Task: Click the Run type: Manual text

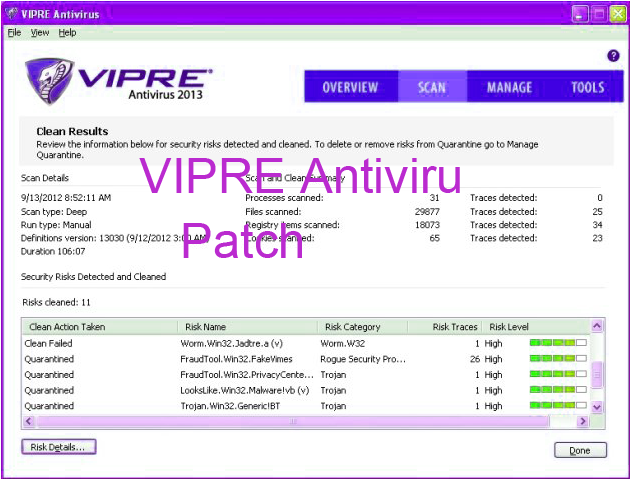Action: 56,225
